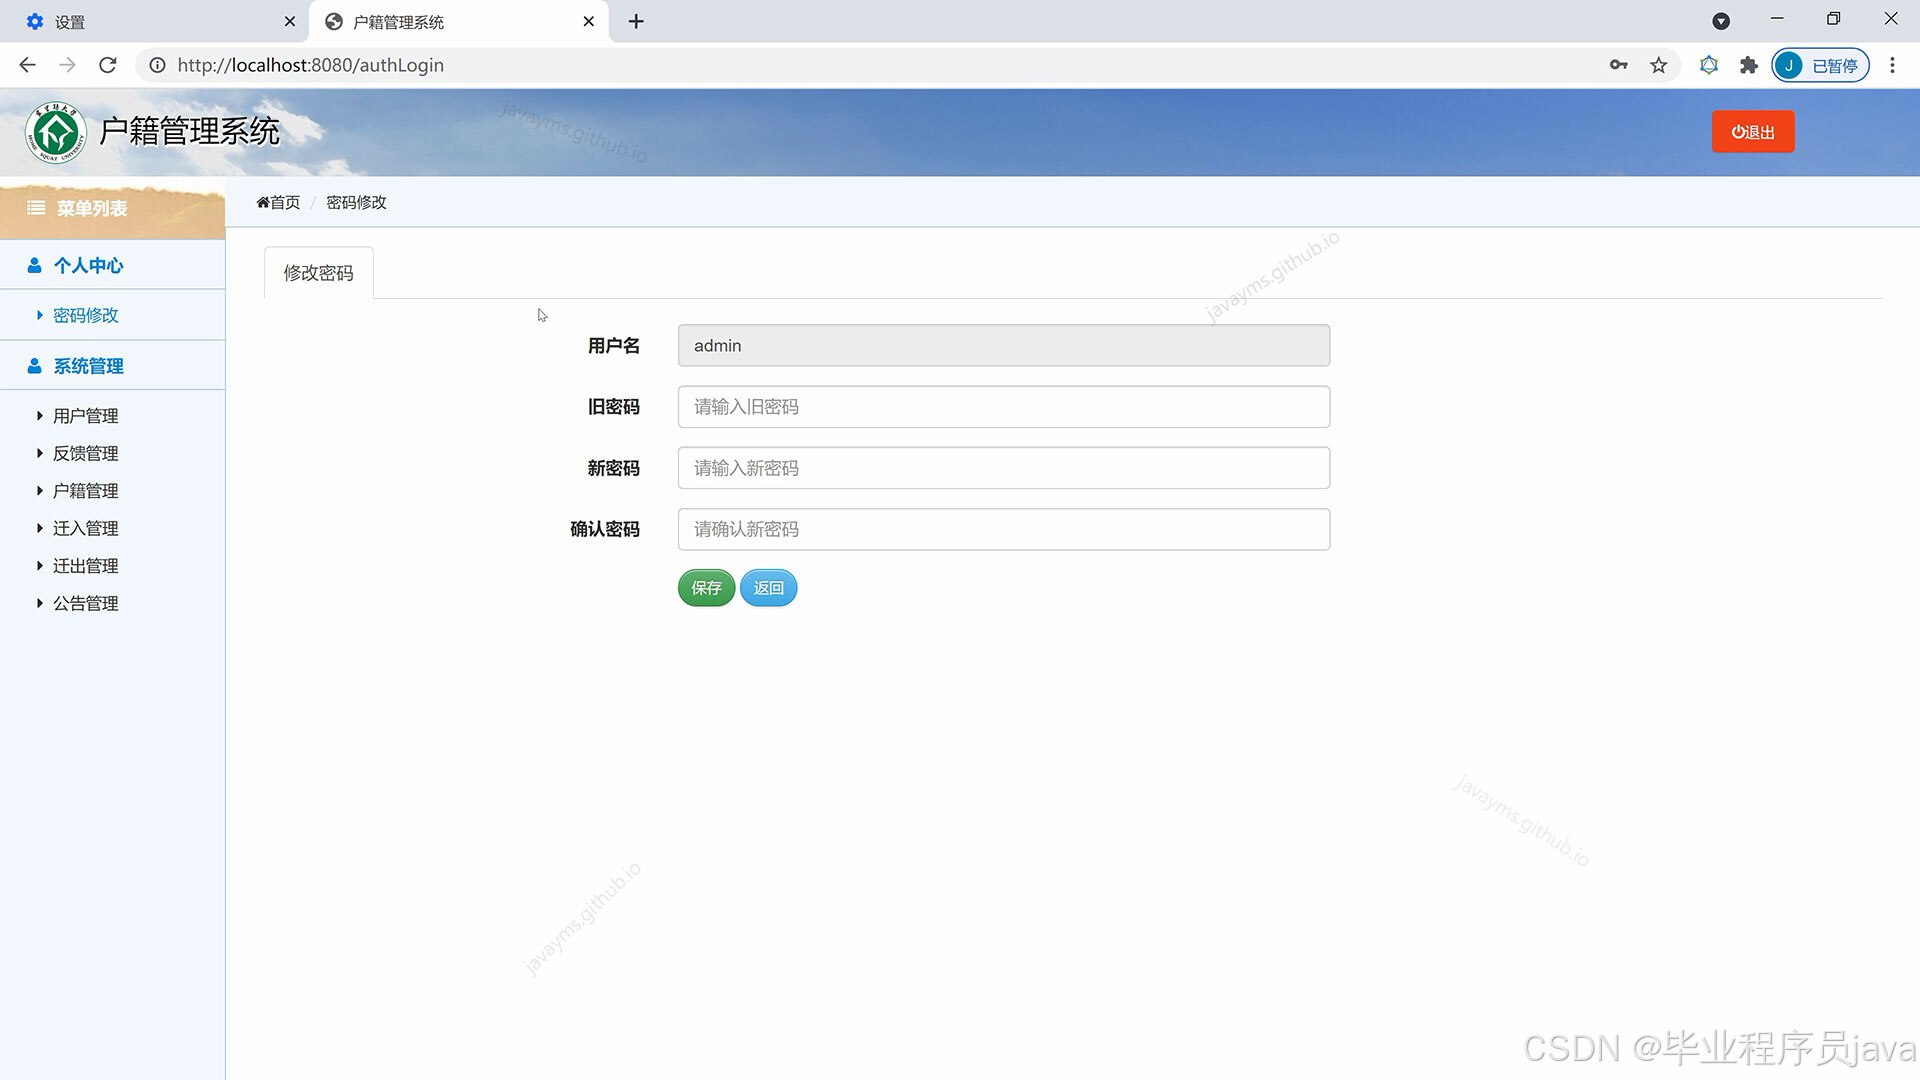This screenshot has width=1920, height=1080.
Task: Click the 用户名 field showing admin
Action: (1004, 345)
